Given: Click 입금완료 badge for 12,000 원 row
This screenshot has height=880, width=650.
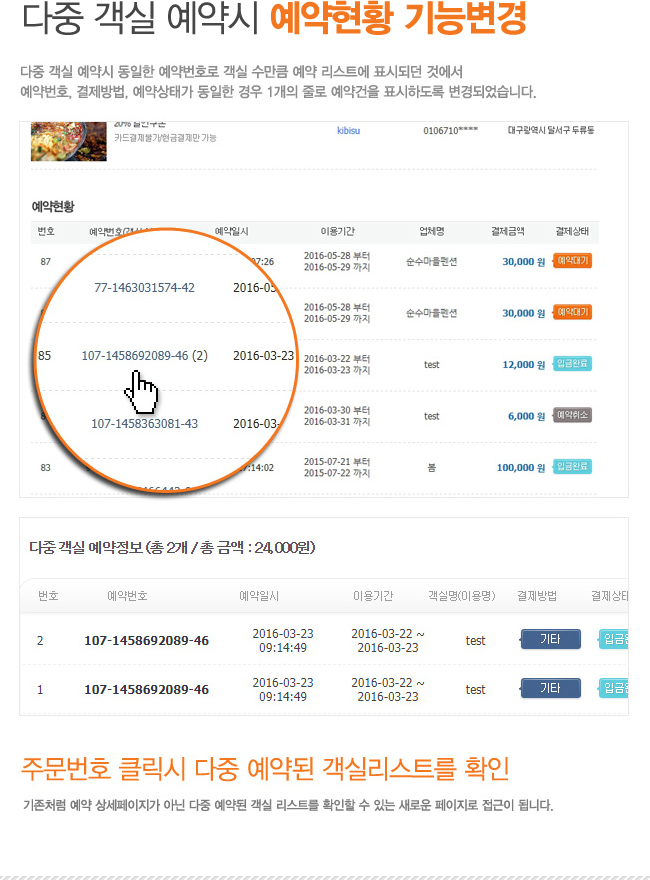Looking at the screenshot, I should click(572, 364).
